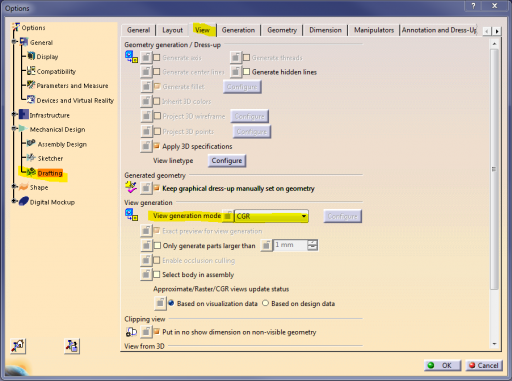512x381 pixels.
Task: Click the lock icon beside Generate hidden lines
Action: pos(235,72)
